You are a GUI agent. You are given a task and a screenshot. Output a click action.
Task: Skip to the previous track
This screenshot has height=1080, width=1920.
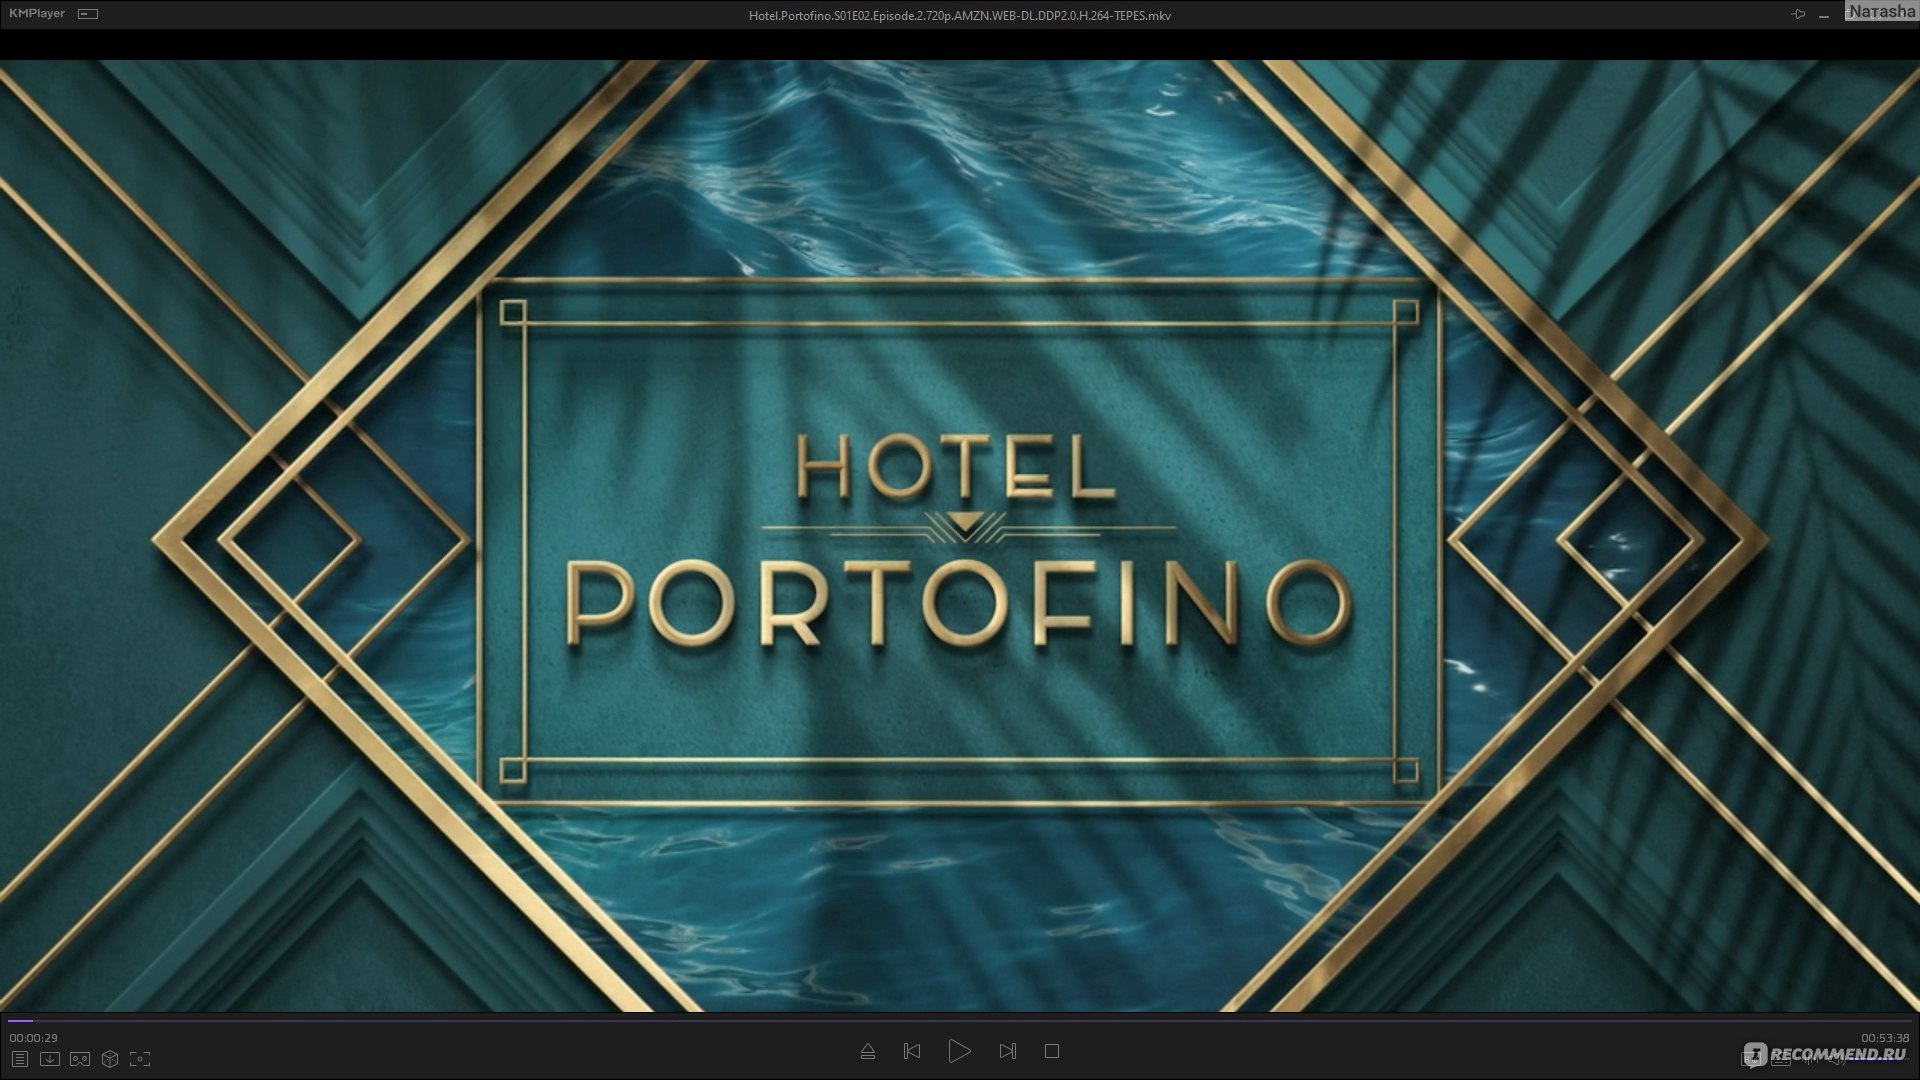912,1051
